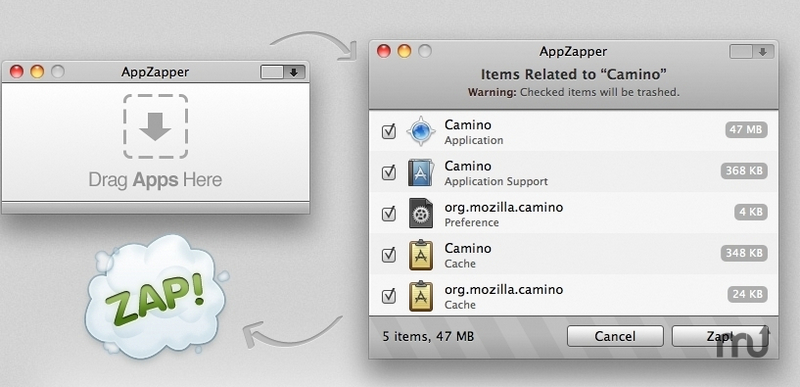Click the dashed drop-zone arrow icon

(x=155, y=126)
